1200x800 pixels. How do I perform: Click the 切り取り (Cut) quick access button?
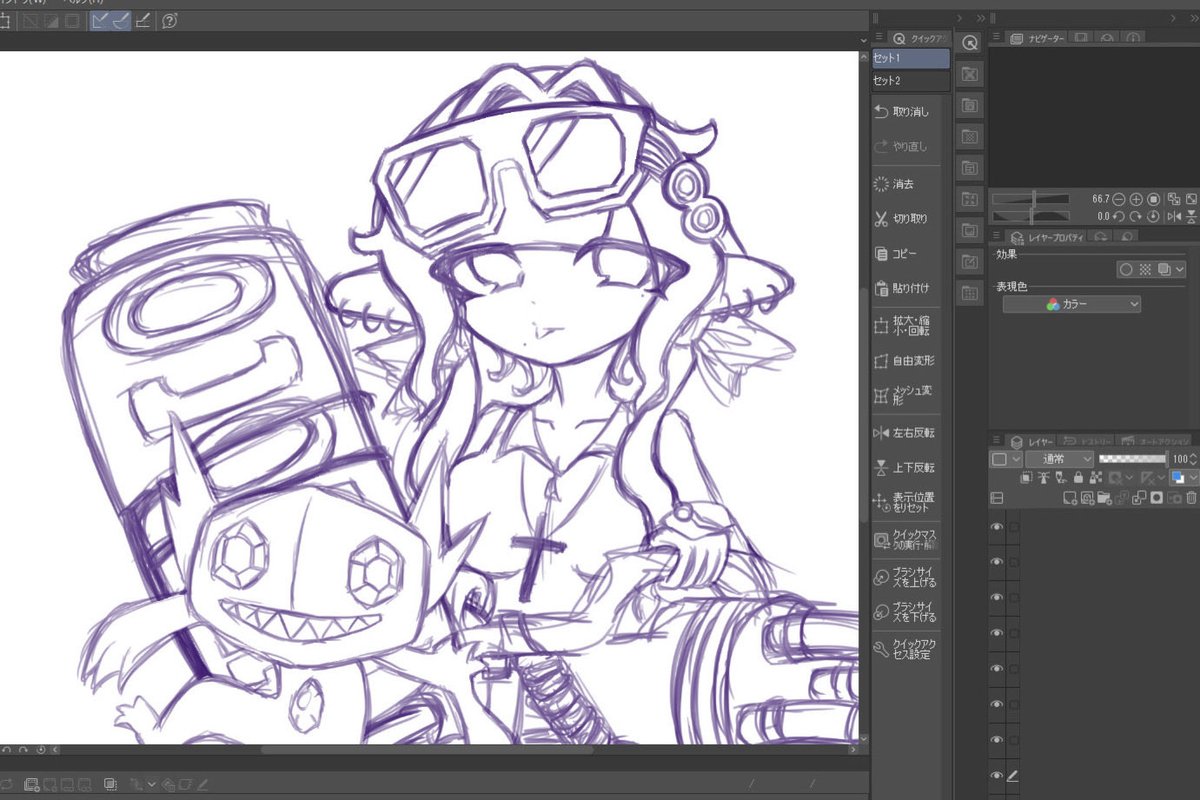click(x=906, y=219)
